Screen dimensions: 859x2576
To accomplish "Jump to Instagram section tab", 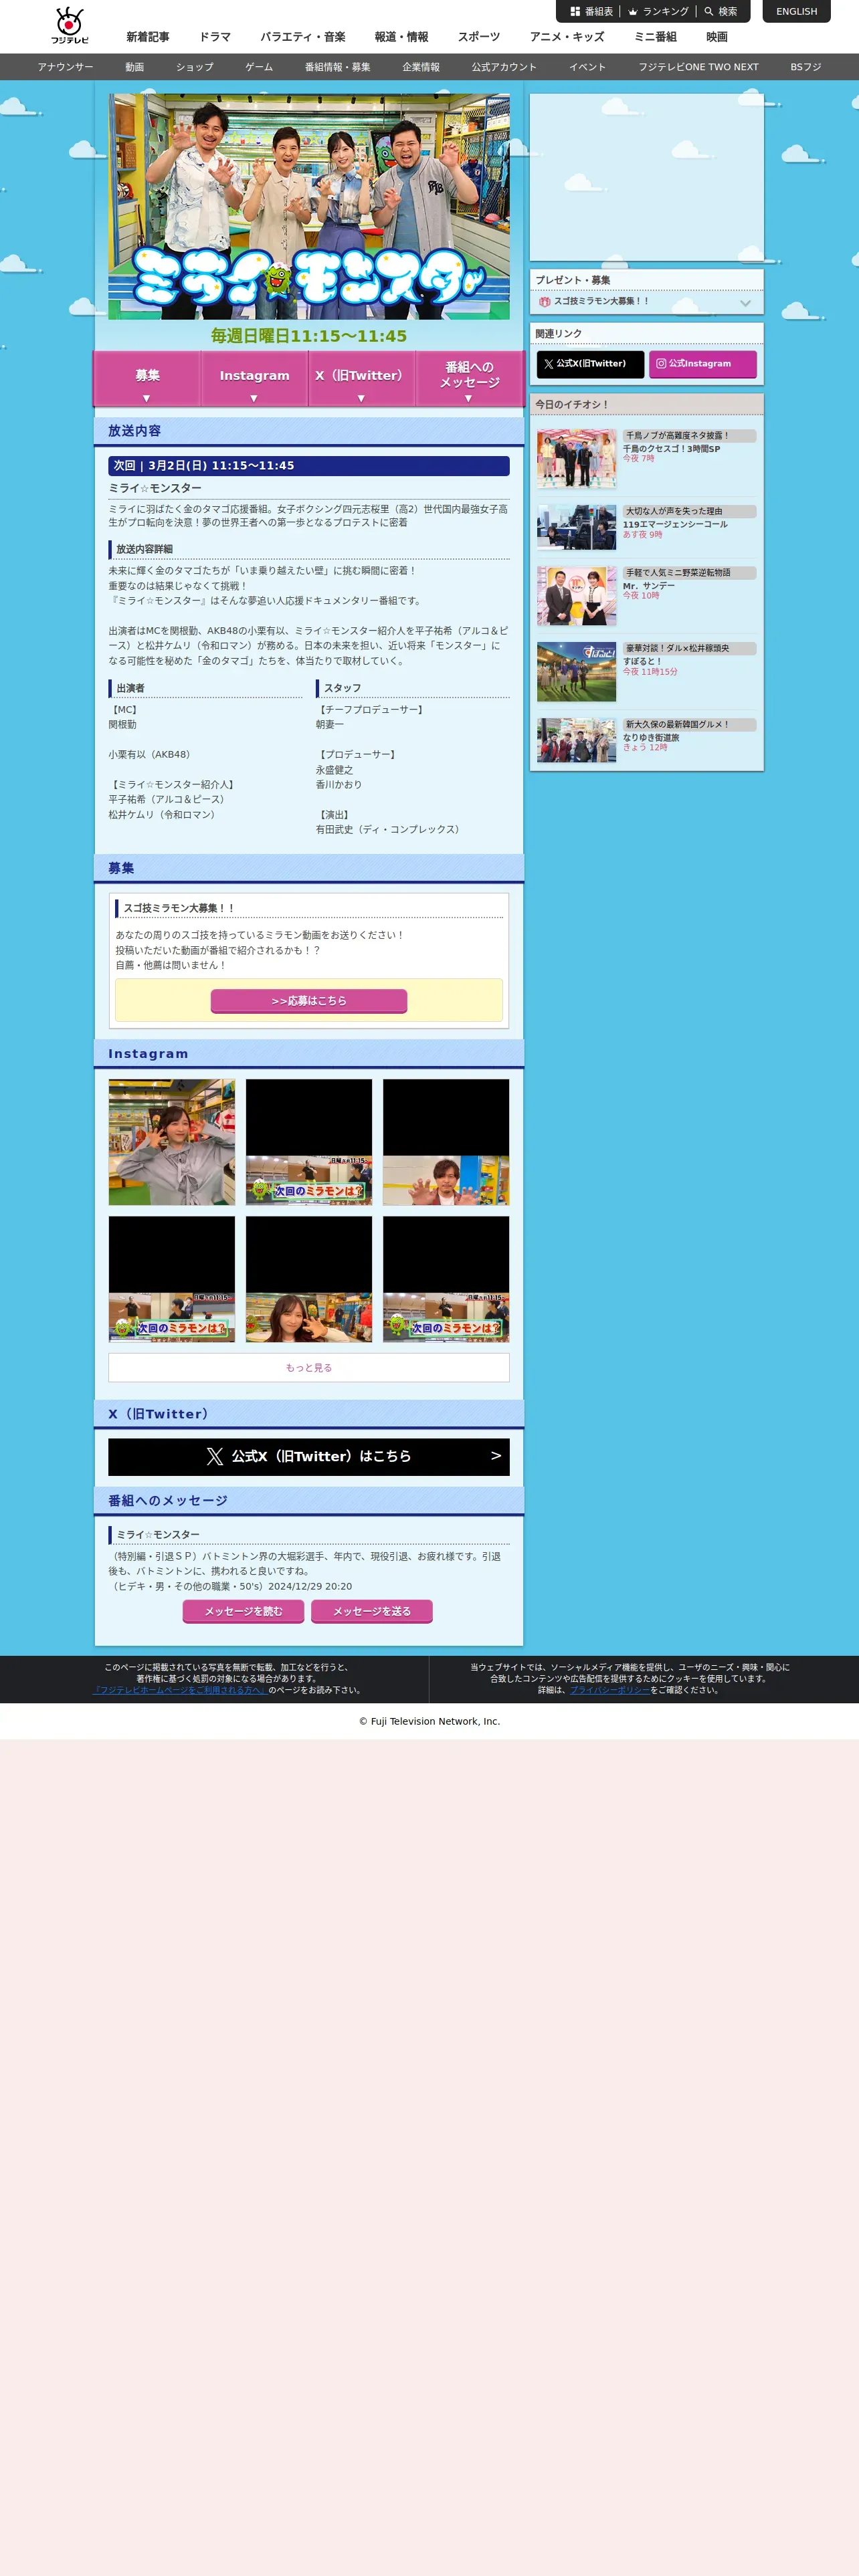I will [254, 378].
